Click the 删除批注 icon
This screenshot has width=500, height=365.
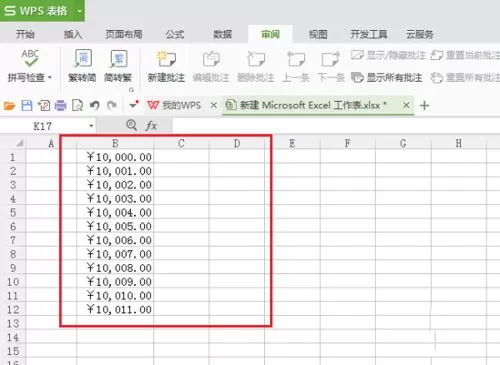coord(256,59)
